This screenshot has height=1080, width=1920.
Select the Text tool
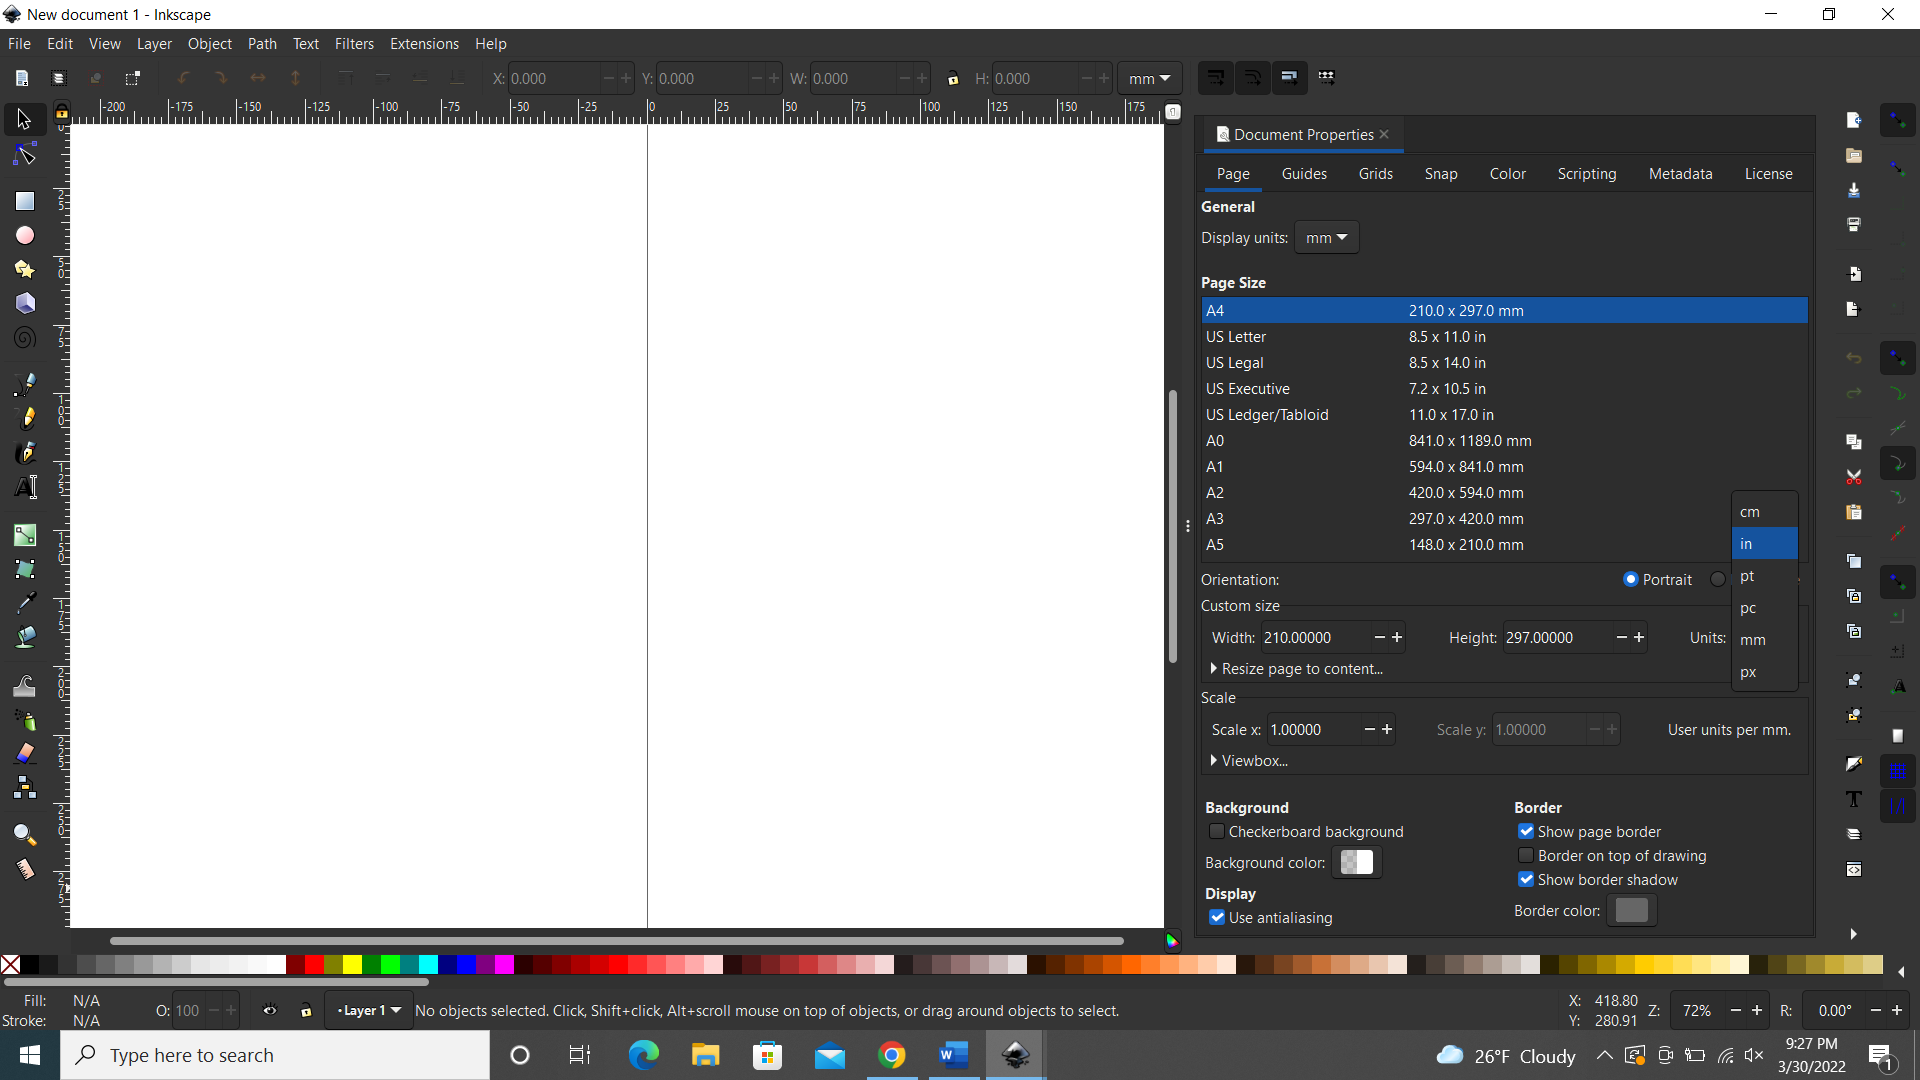tap(24, 487)
